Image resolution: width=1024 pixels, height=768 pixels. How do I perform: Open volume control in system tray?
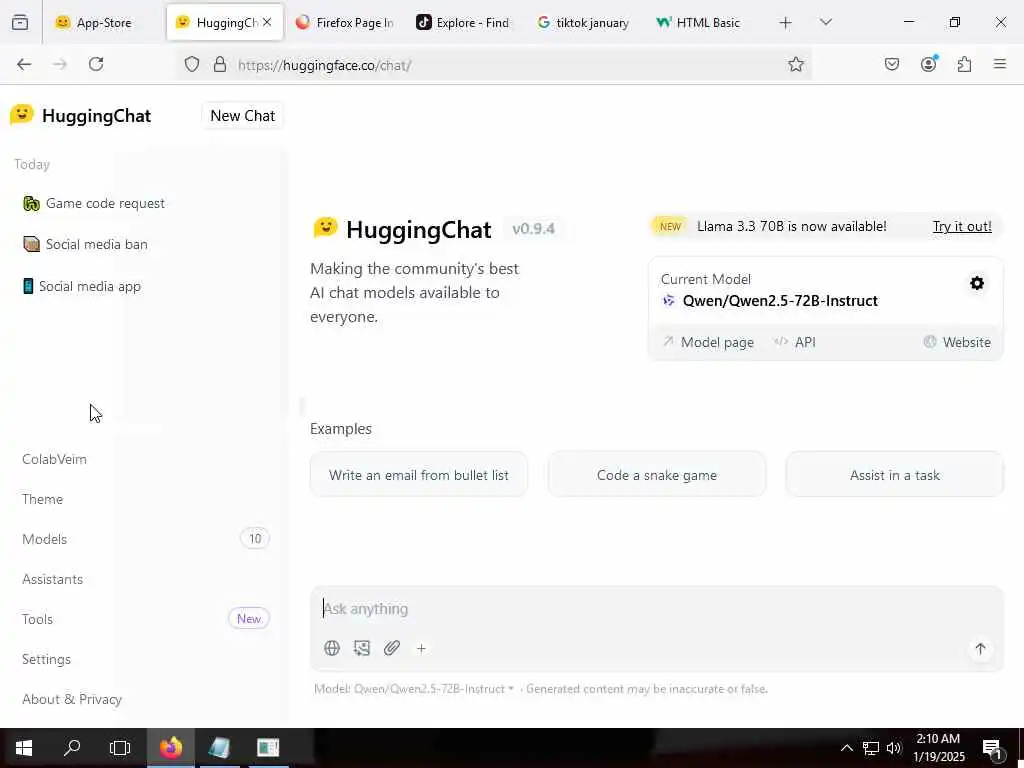click(894, 748)
